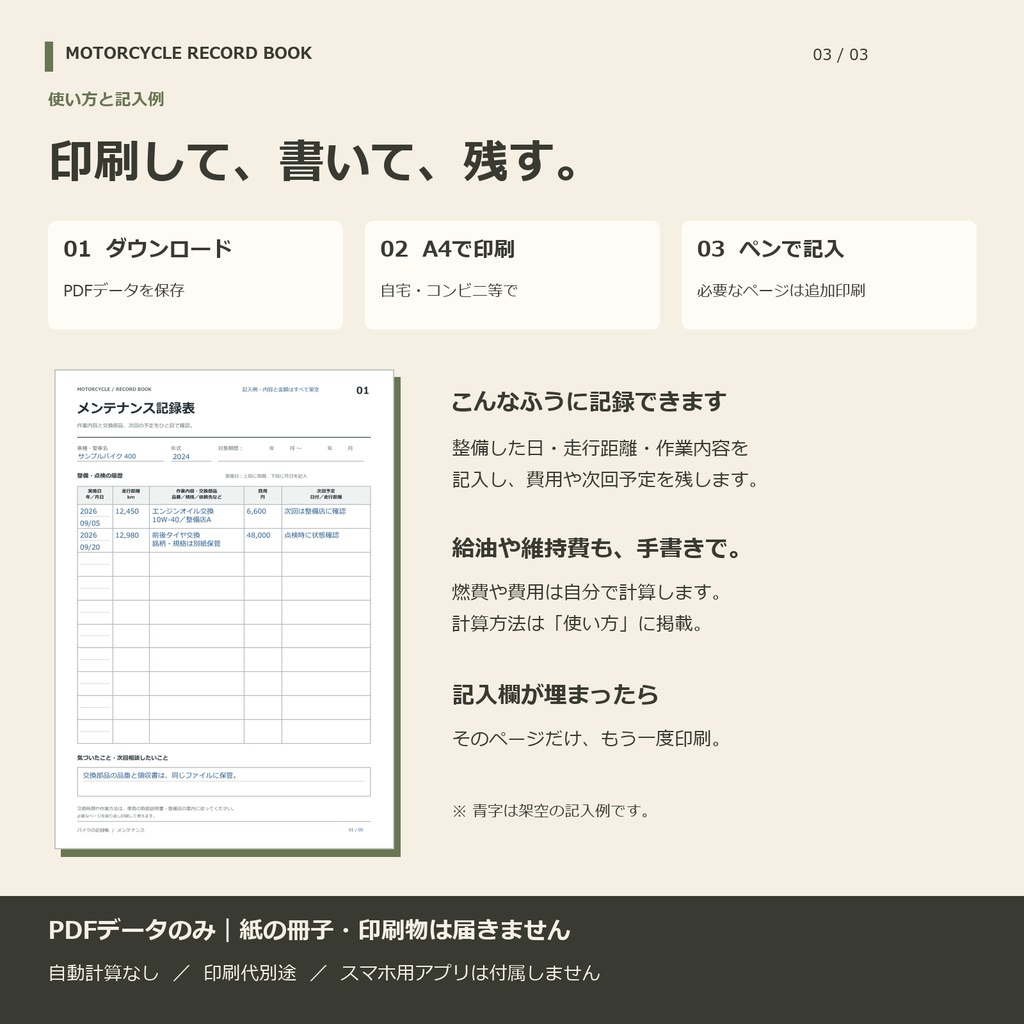Click the "前後タイヤ交換" work entry
The width and height of the screenshot is (1024, 1024).
pos(176,535)
